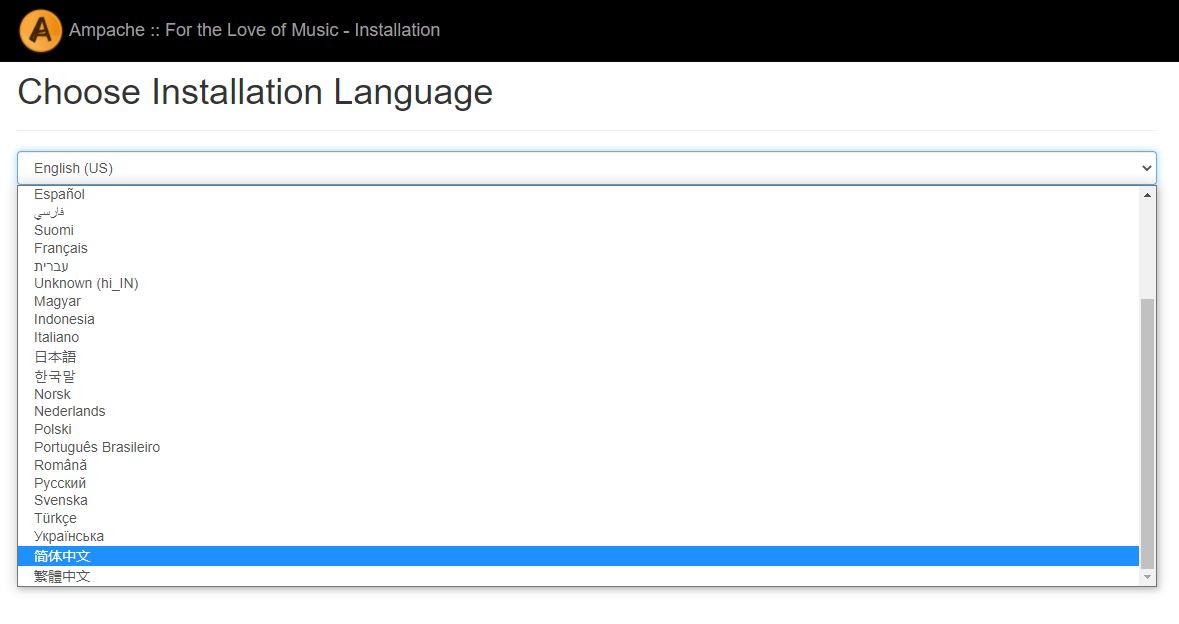This screenshot has height=624, width=1179.
Task: Click the Ampache Installation header title
Action: [254, 30]
